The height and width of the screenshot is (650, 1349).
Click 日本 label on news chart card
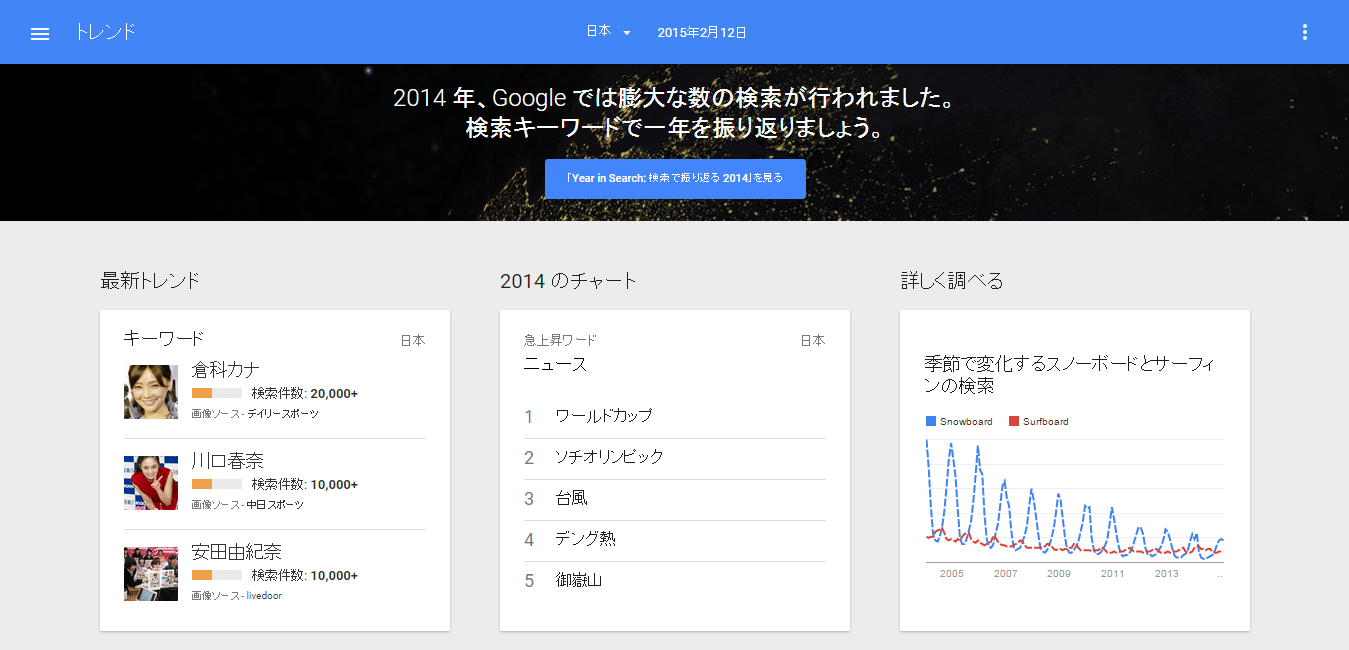[813, 340]
